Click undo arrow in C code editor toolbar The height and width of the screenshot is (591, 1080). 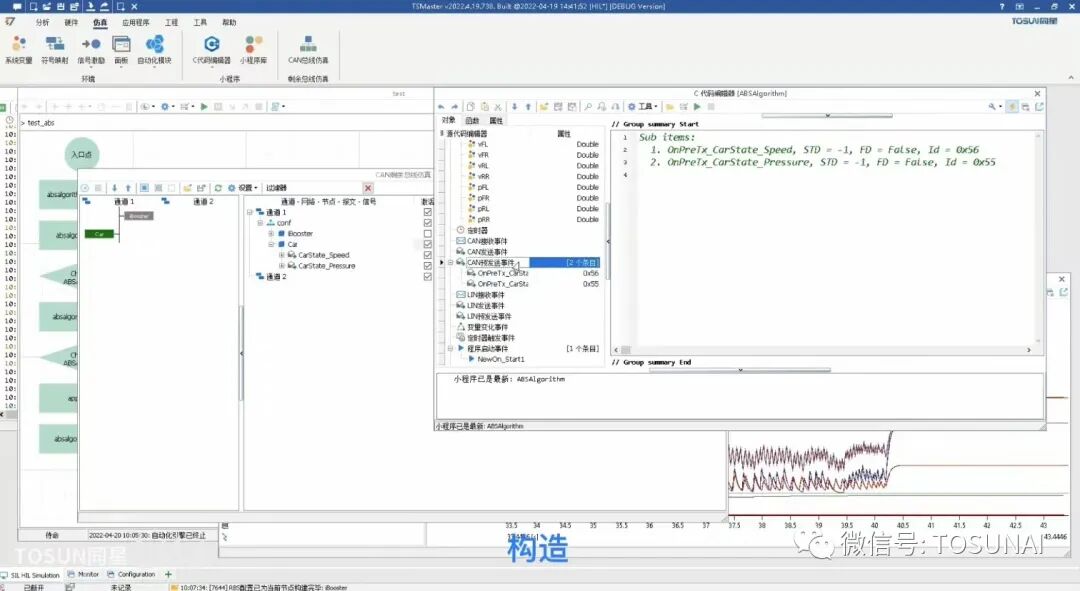[x=442, y=107]
